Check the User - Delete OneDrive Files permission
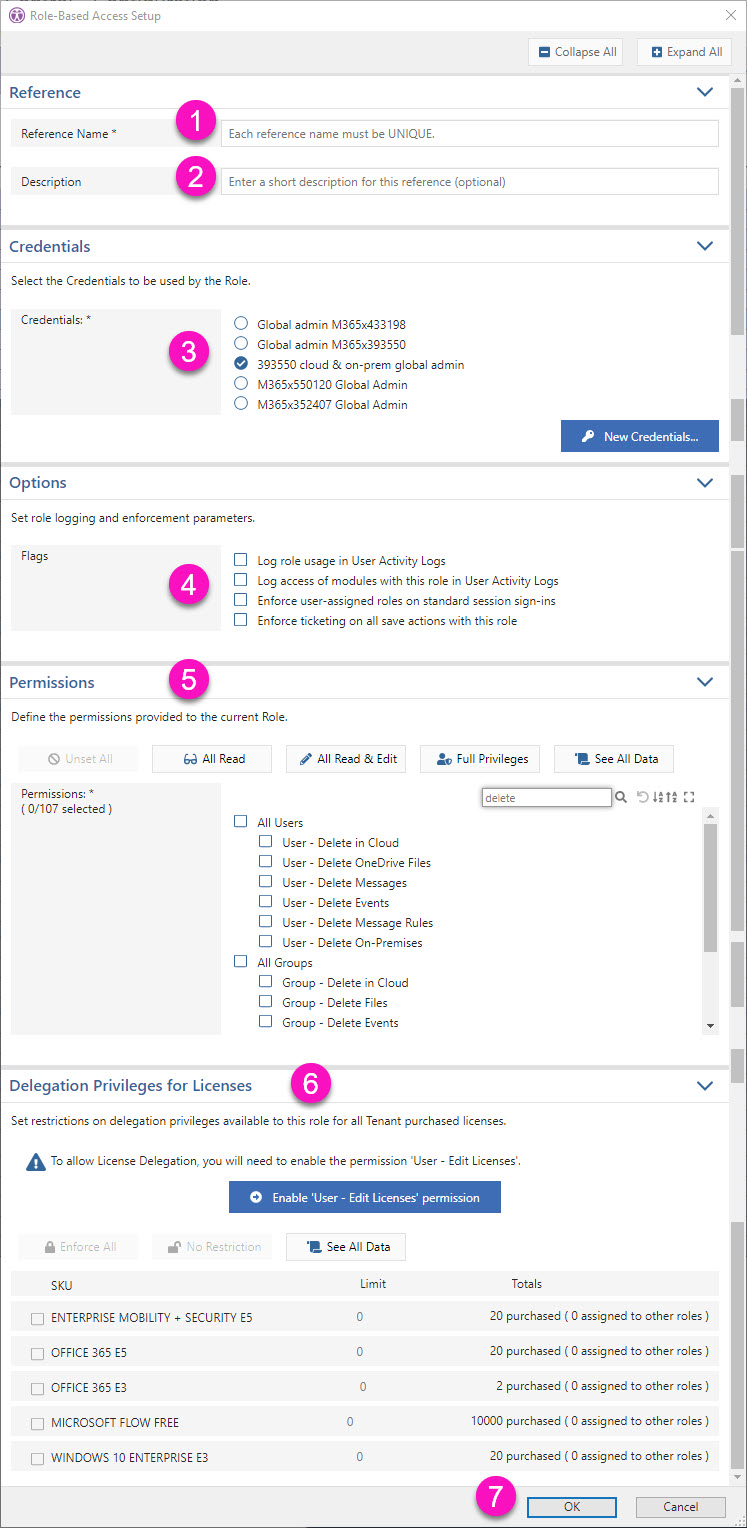This screenshot has width=747, height=1528. click(x=265, y=862)
